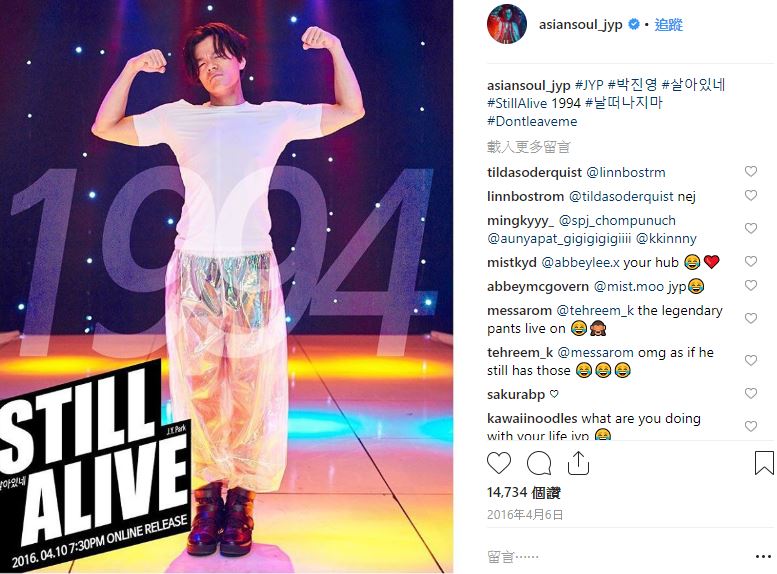Share the post via the share icon
777x574 pixels.
point(578,463)
